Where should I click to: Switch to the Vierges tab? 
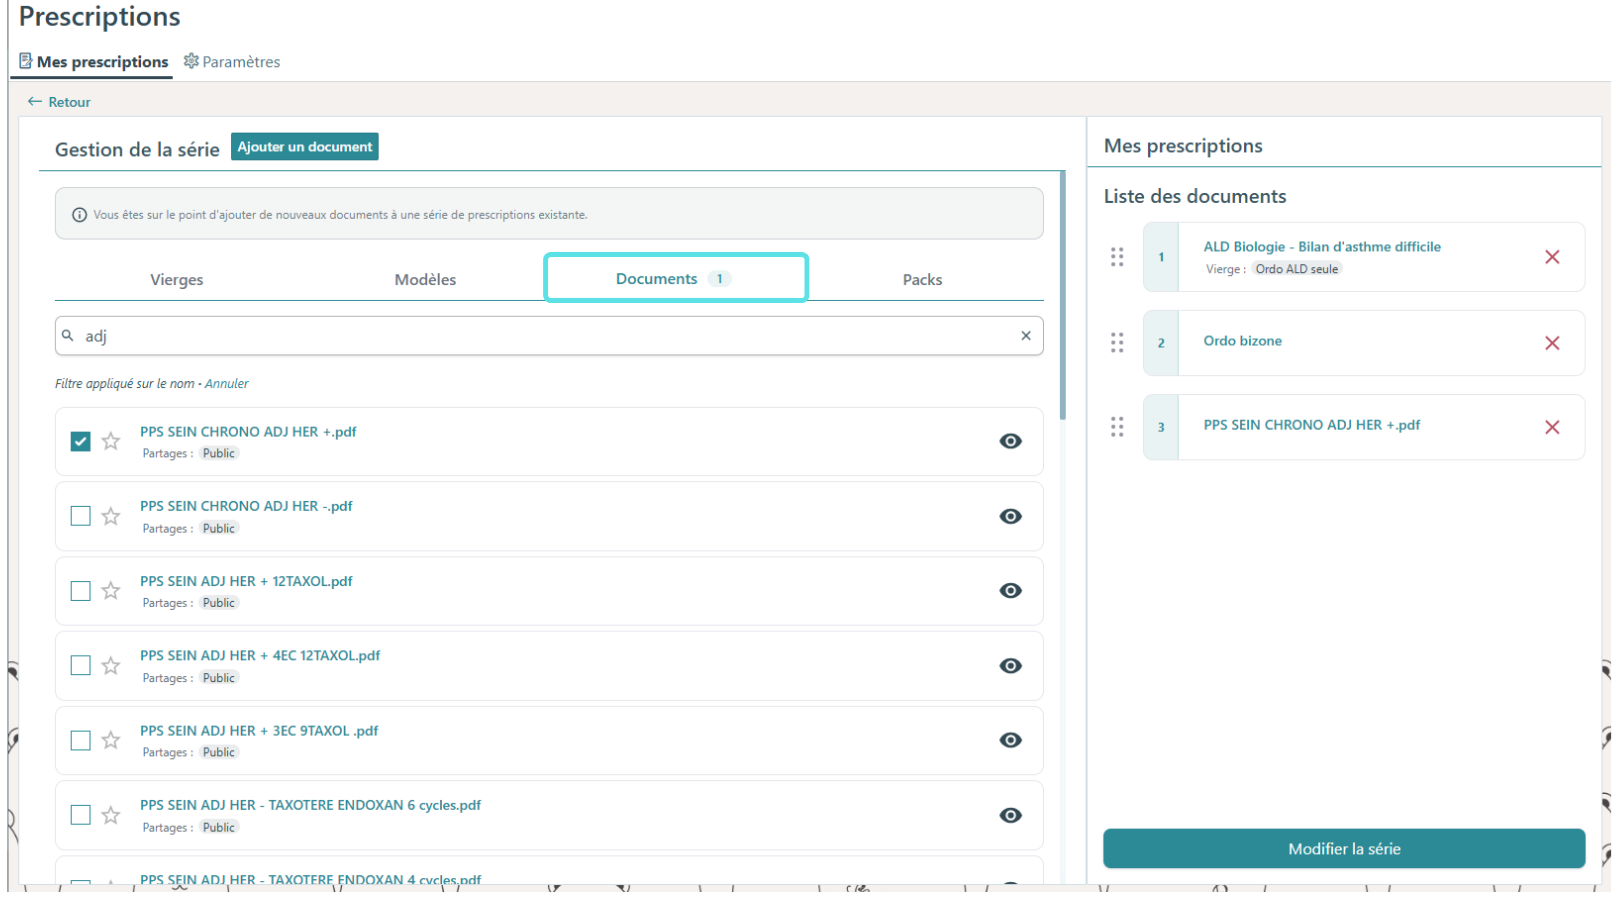[x=177, y=279]
